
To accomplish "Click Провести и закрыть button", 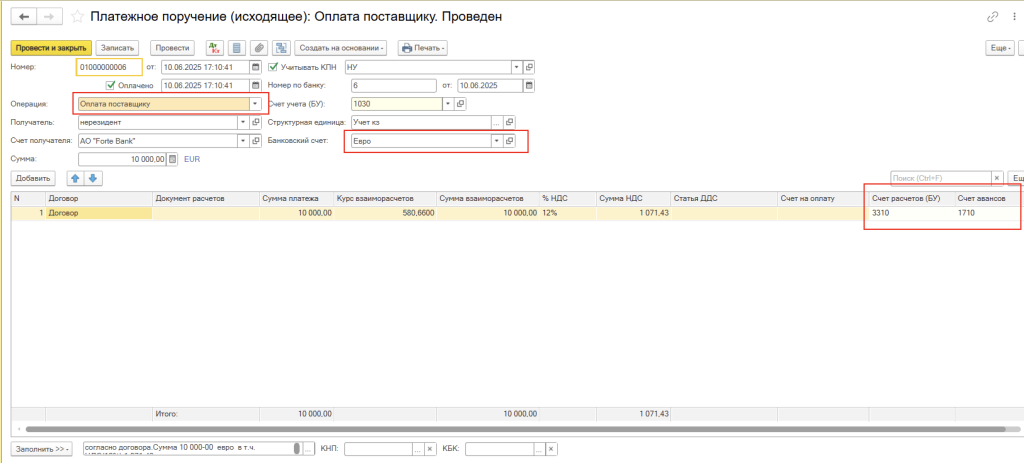I will [x=50, y=48].
